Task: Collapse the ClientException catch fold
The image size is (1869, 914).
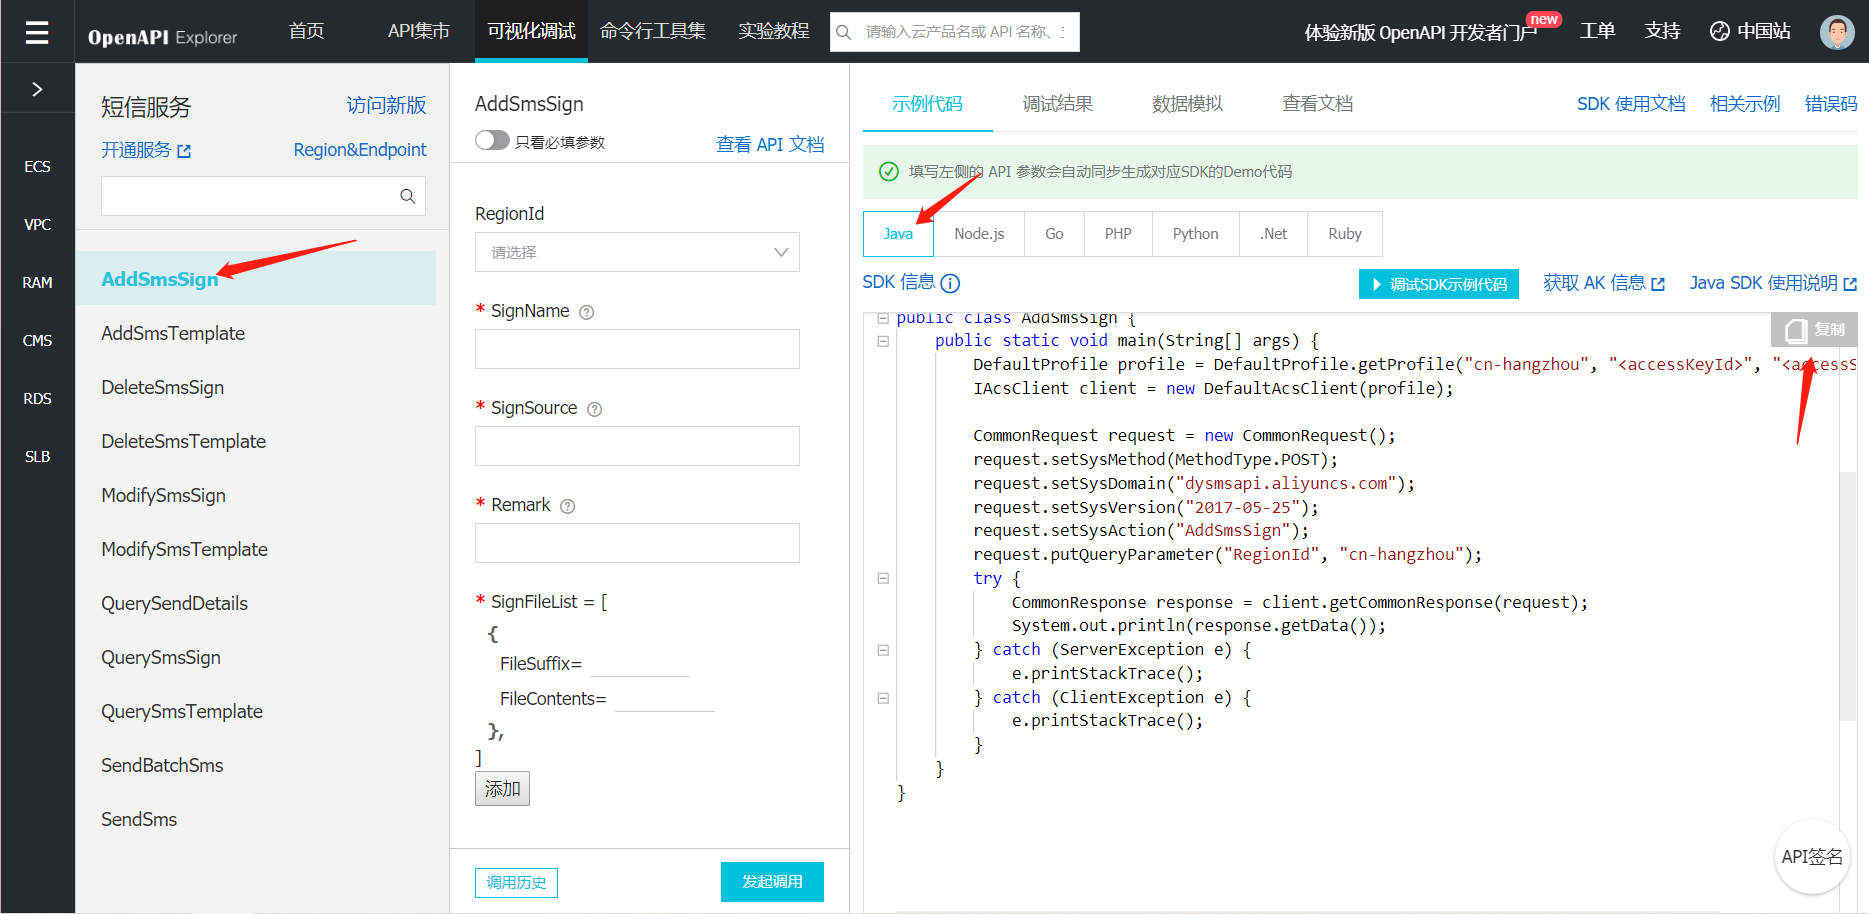Action: click(883, 698)
